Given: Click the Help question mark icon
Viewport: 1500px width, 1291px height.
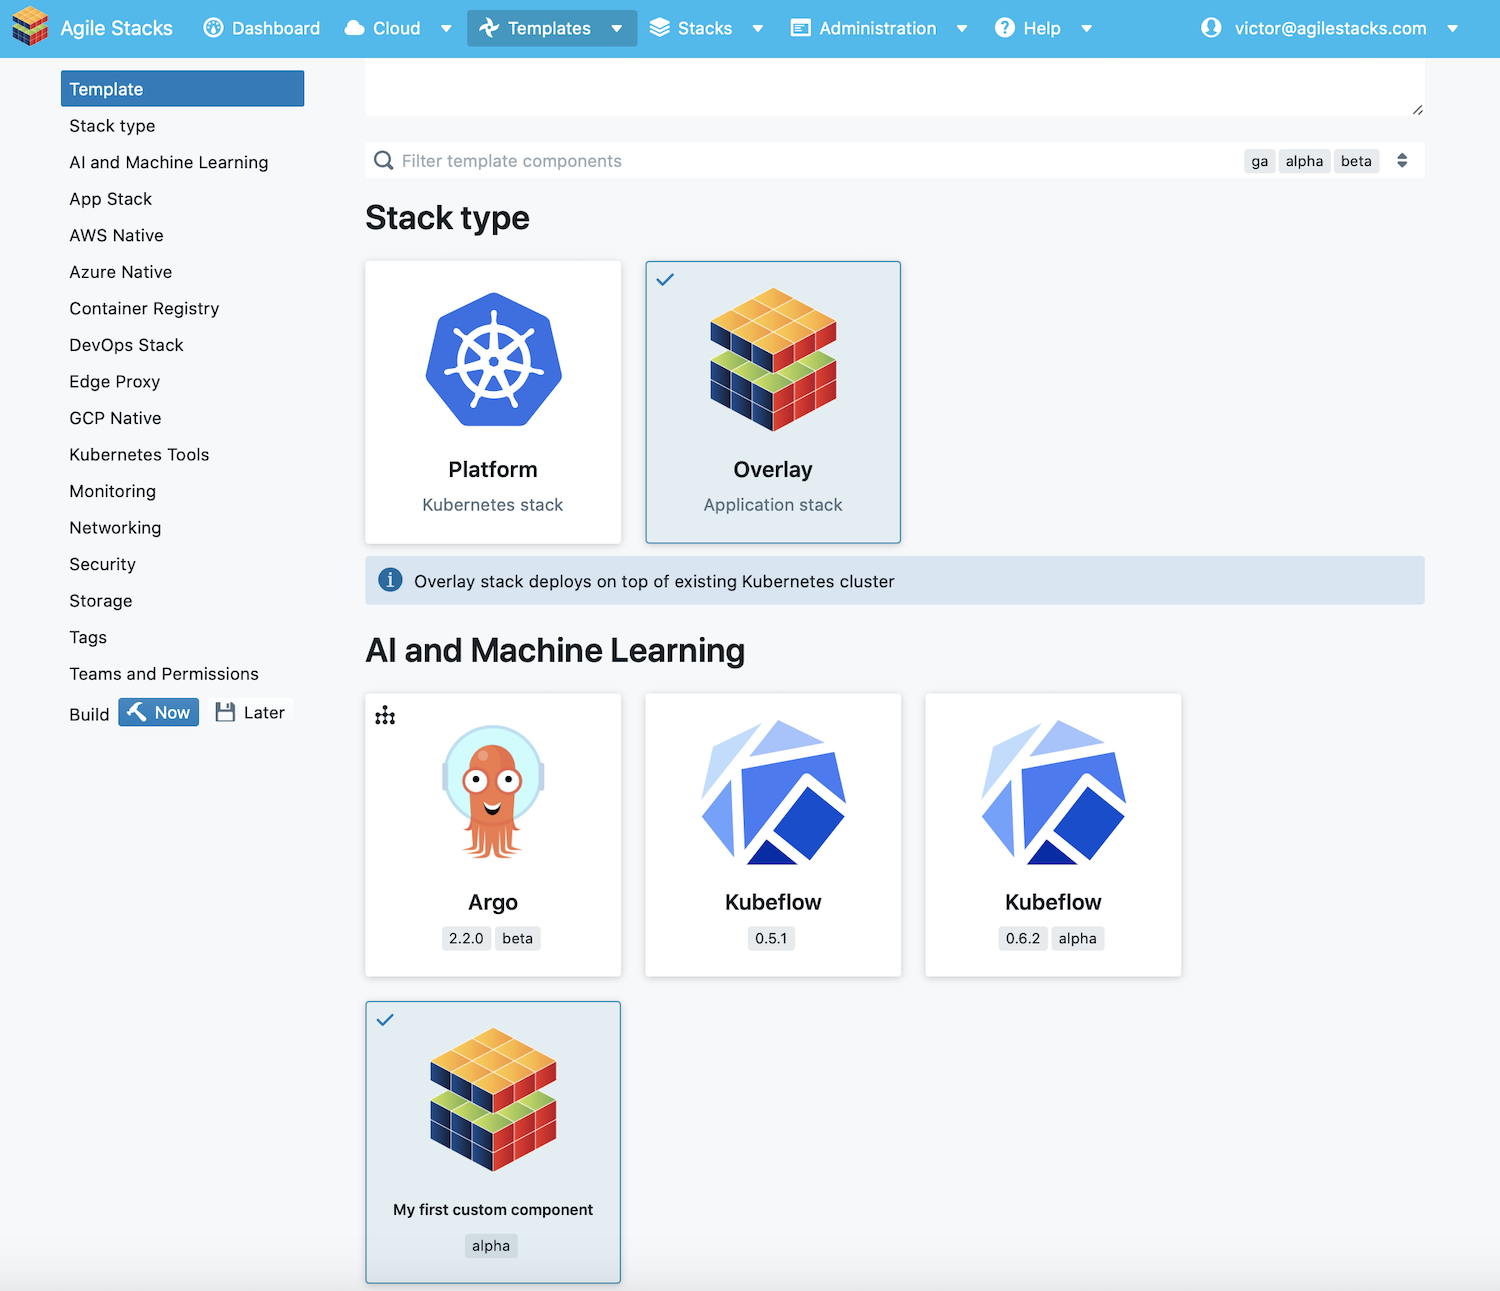Looking at the screenshot, I should (x=1005, y=28).
